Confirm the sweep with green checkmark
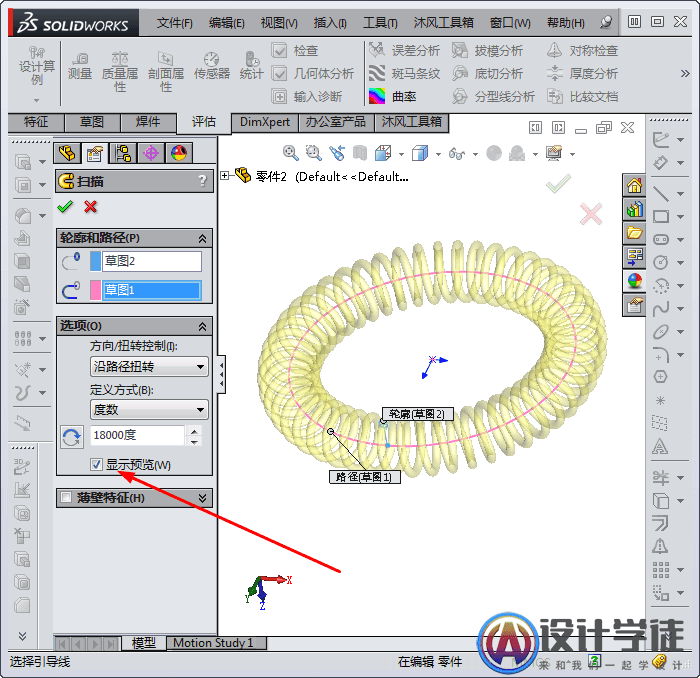The image size is (700, 678). 65,207
